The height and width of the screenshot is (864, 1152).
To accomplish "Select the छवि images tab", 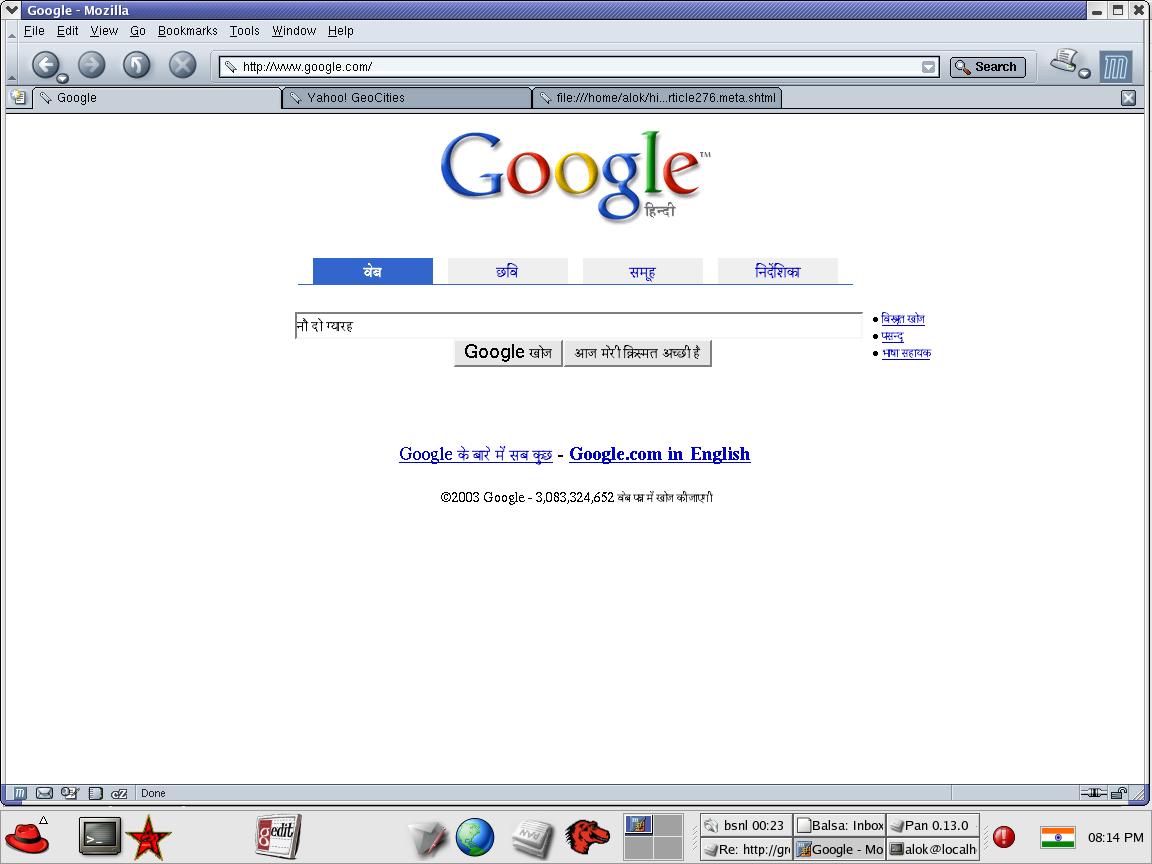I will click(507, 271).
